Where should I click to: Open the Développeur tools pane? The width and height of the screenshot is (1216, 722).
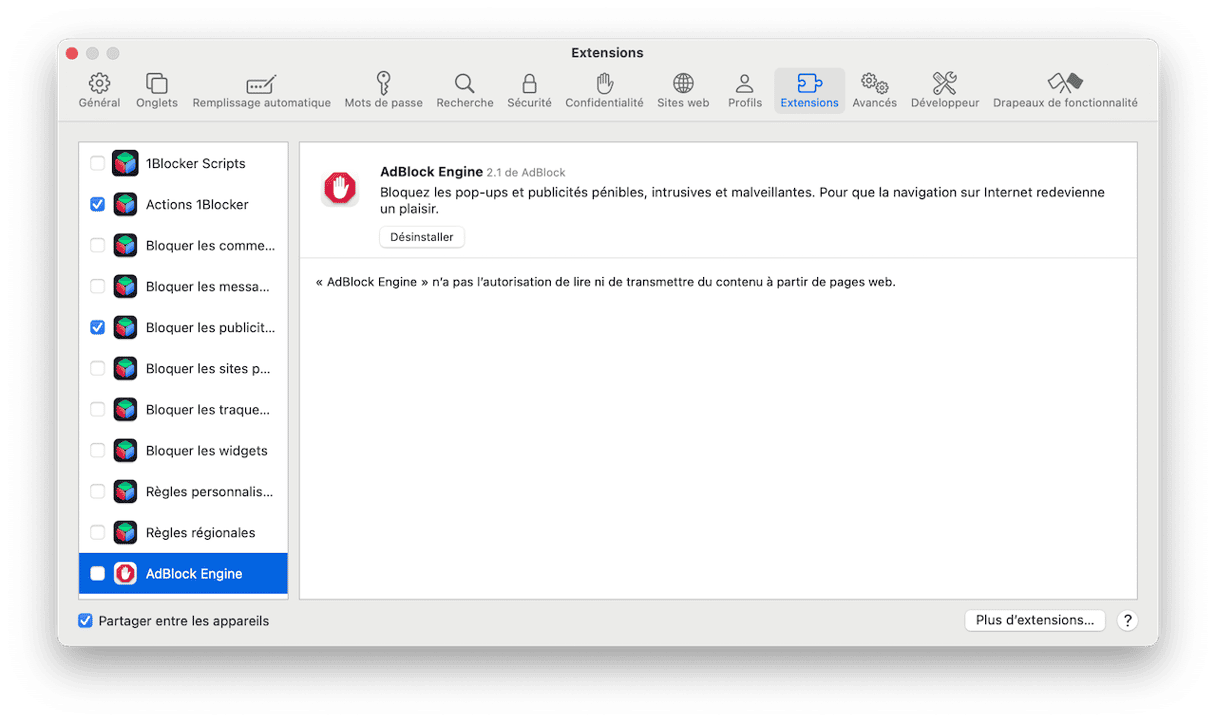[x=945, y=90]
